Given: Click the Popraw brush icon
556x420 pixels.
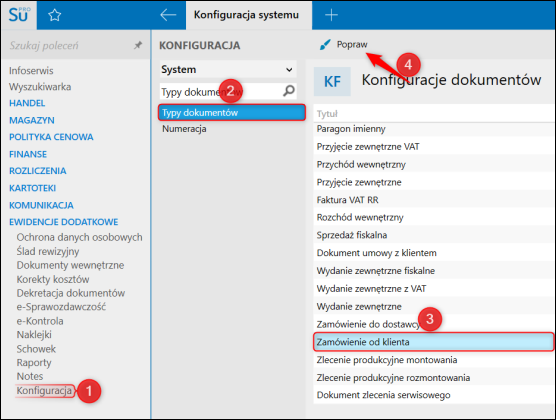Looking at the screenshot, I should pyautogui.click(x=325, y=45).
